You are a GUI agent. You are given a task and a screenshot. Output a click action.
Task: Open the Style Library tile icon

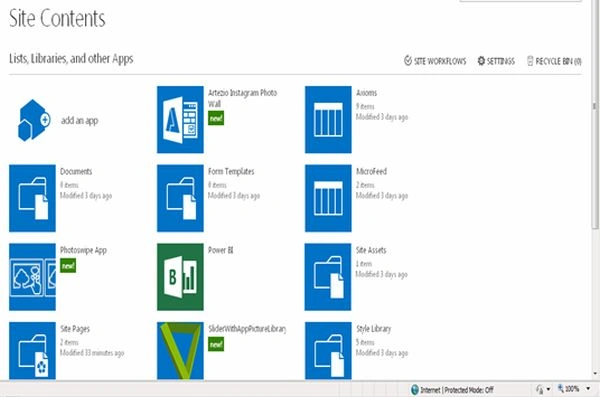coord(328,351)
